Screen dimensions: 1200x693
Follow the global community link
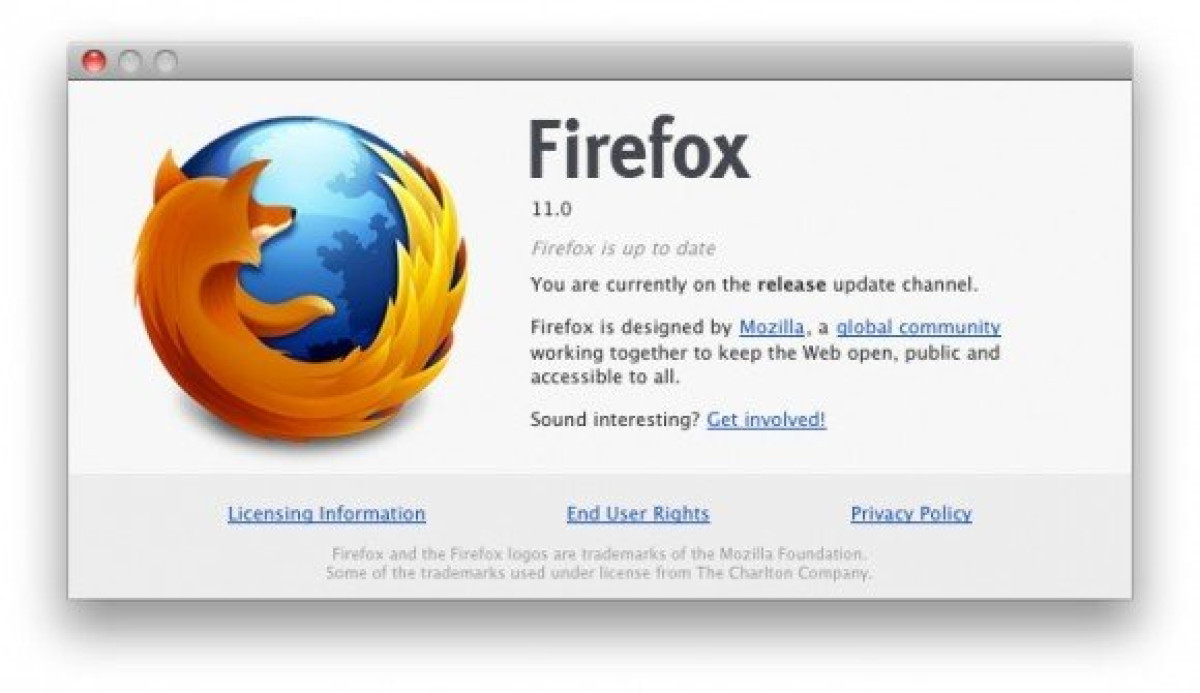click(x=918, y=327)
